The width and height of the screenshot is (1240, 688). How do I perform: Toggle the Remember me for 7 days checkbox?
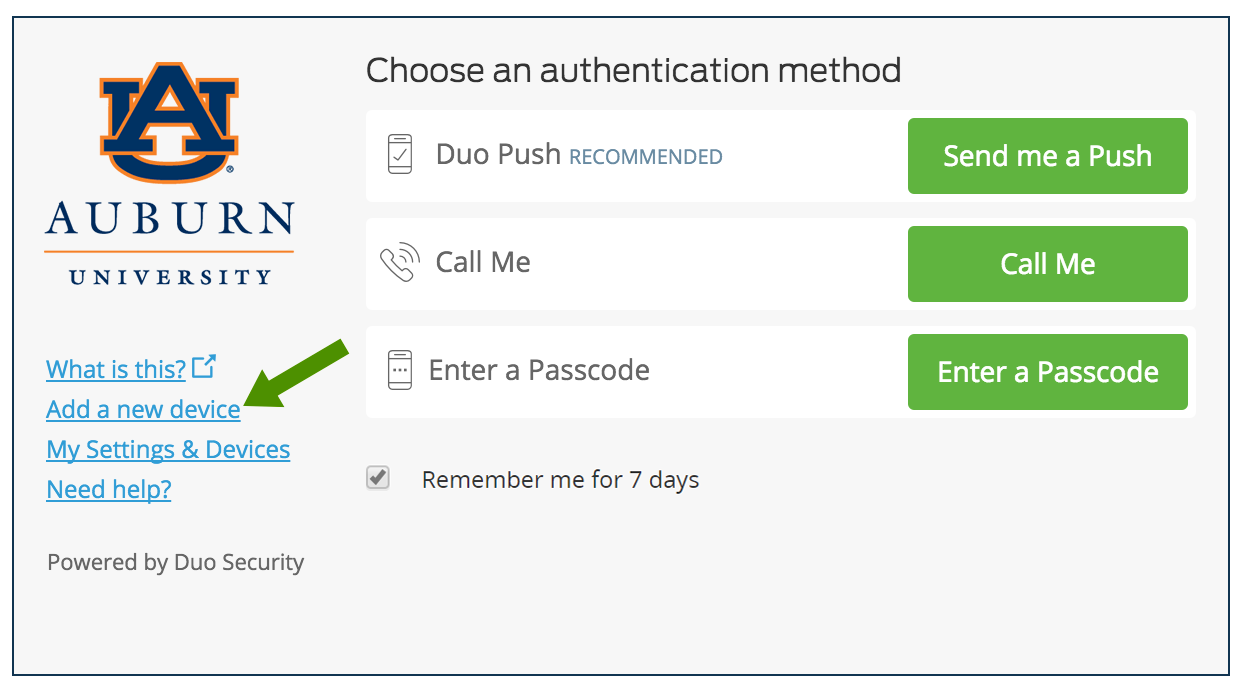pos(378,479)
